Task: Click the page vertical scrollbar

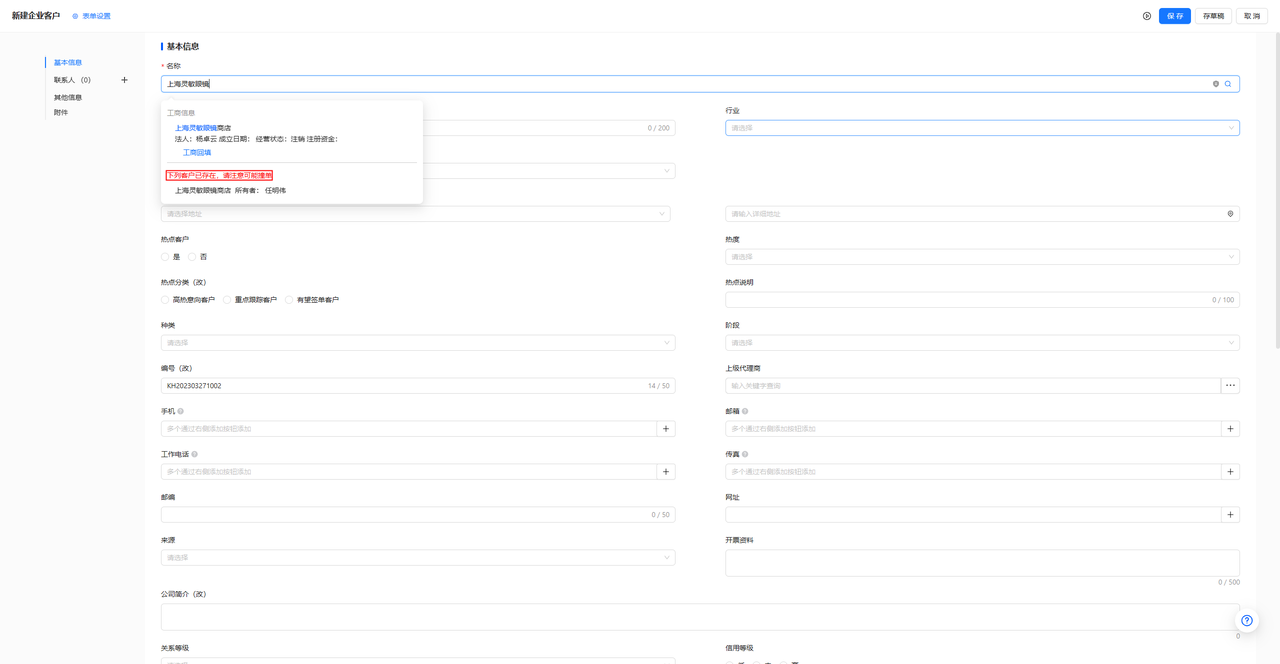Action: point(1276,190)
